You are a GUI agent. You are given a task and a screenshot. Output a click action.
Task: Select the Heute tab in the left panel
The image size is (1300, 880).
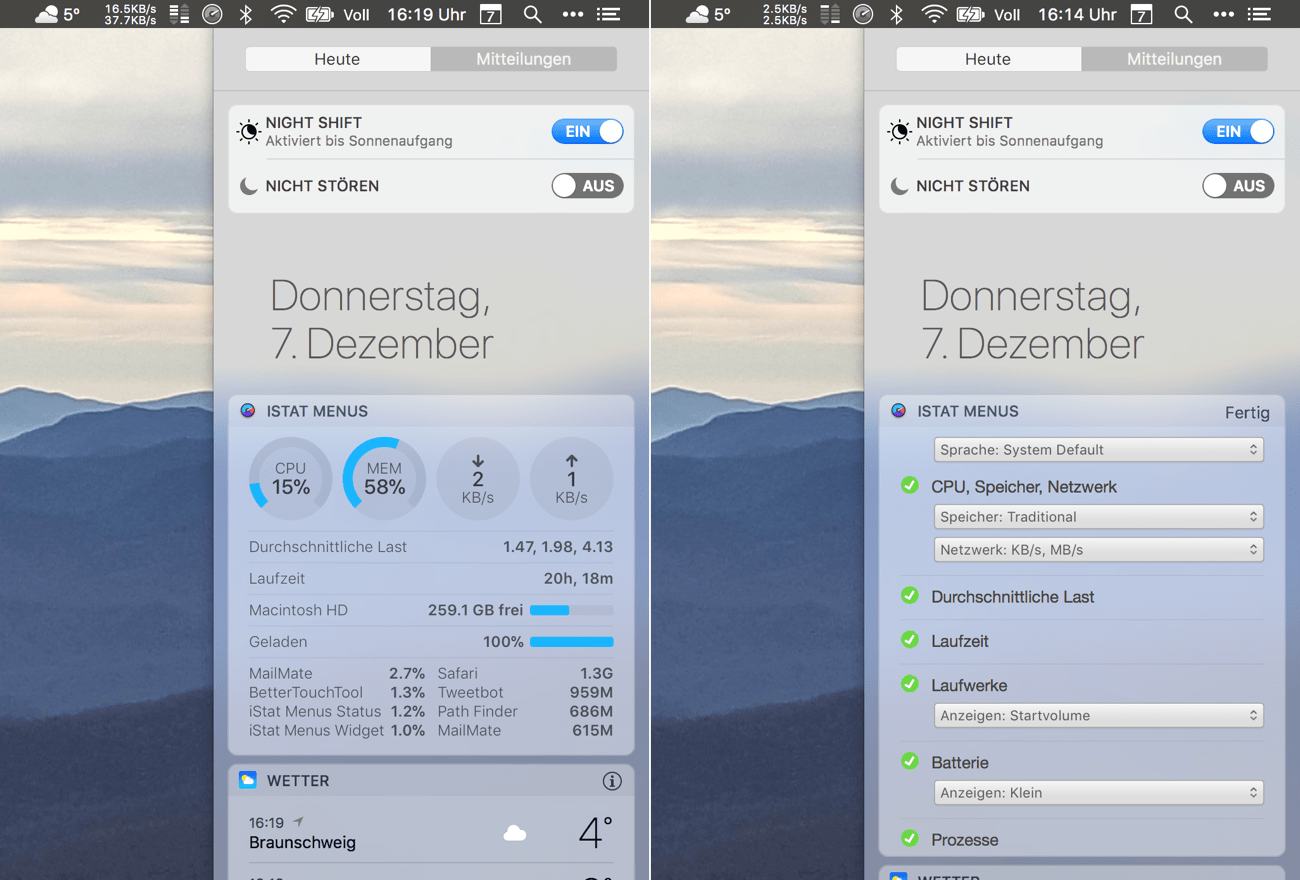pyautogui.click(x=338, y=59)
